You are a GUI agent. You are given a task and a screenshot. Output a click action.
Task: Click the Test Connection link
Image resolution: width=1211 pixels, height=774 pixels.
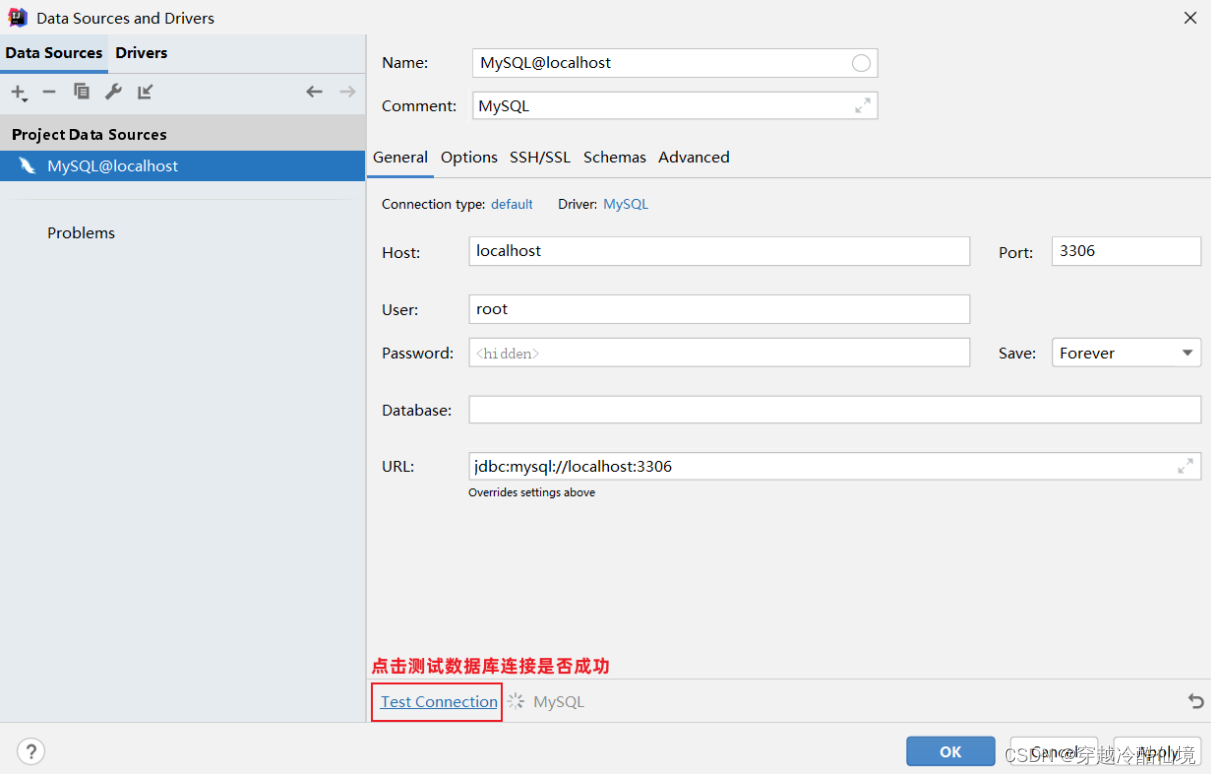point(439,702)
